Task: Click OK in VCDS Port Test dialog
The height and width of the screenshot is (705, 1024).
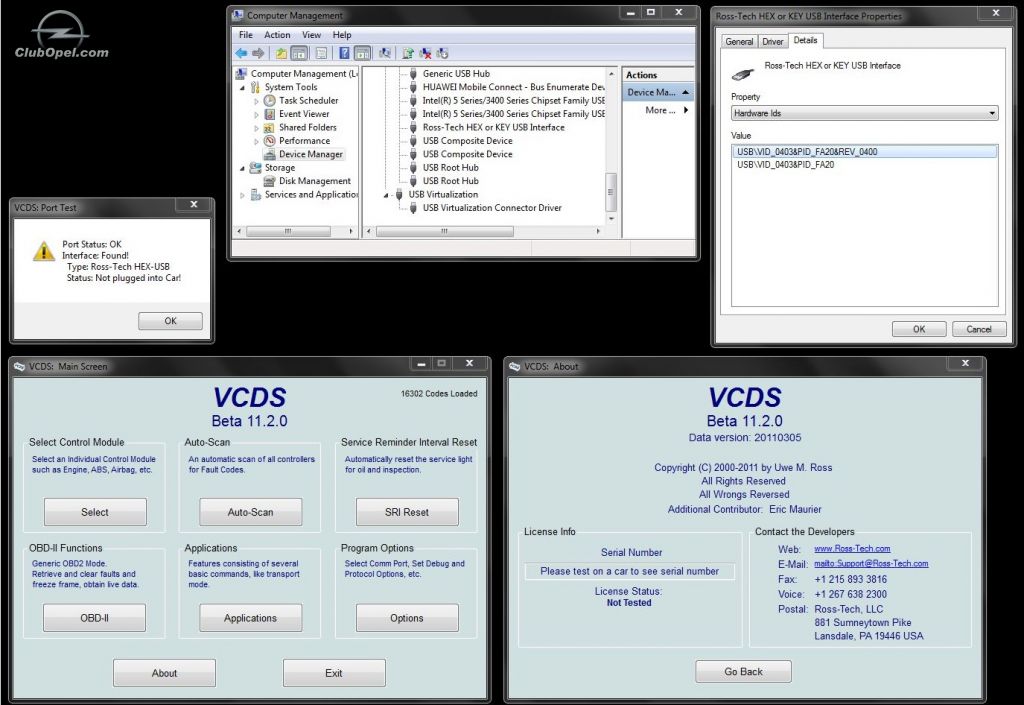Action: tap(170, 321)
